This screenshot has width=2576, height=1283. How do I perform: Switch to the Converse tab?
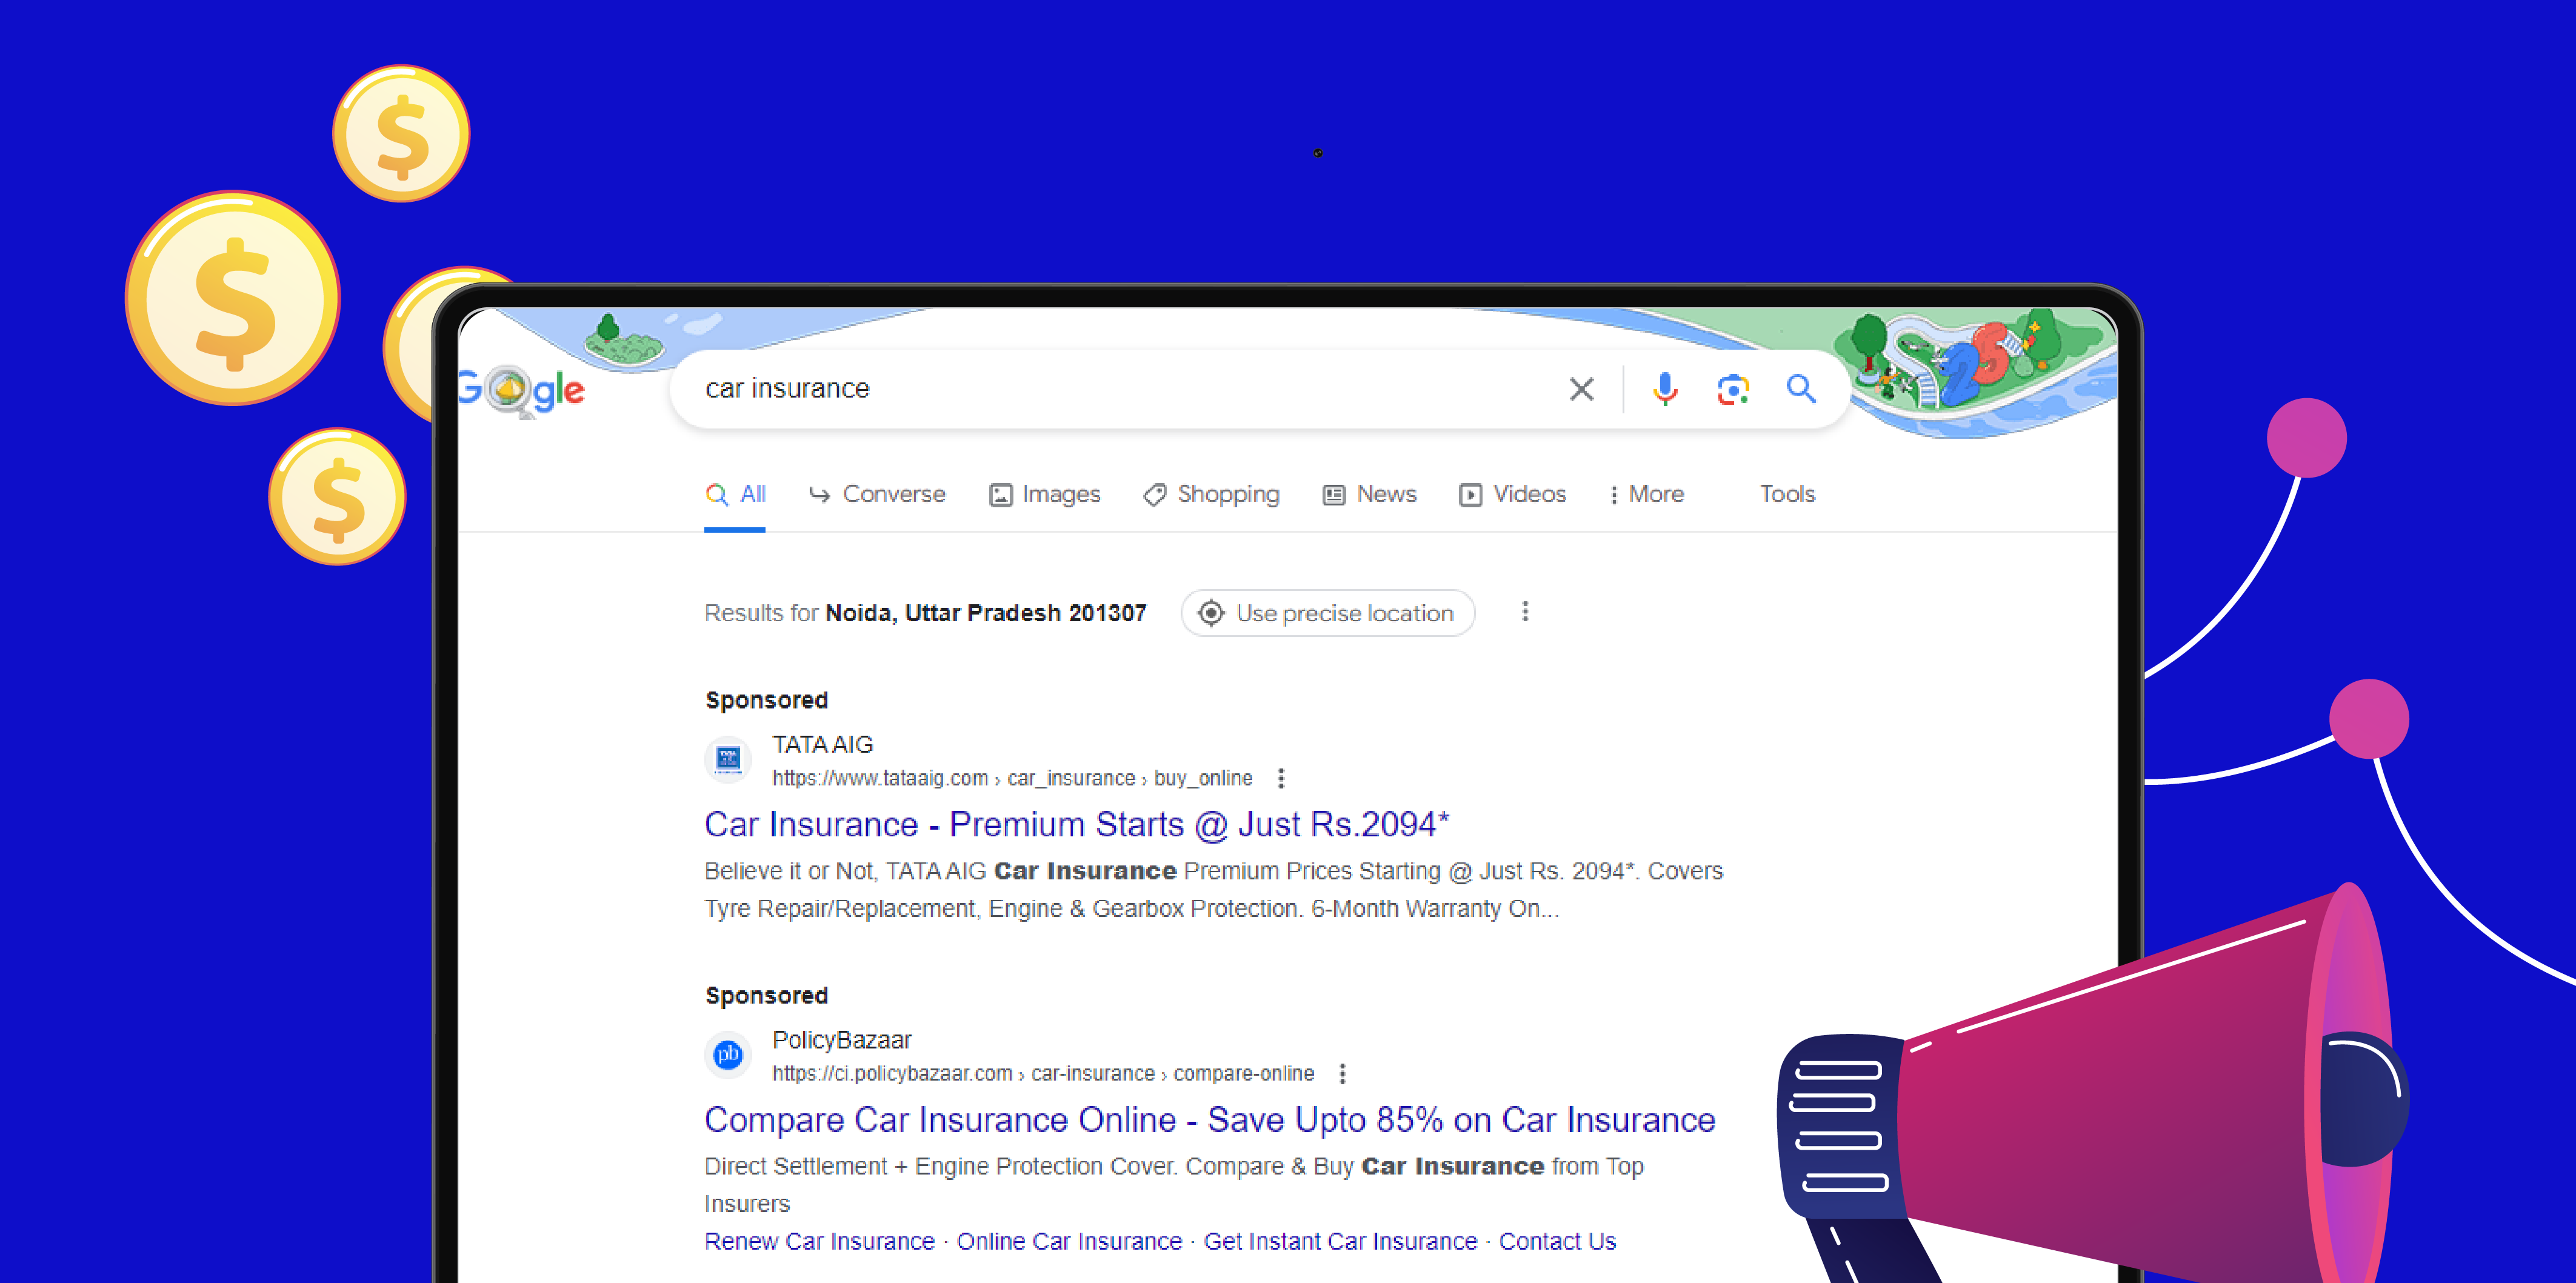click(877, 494)
